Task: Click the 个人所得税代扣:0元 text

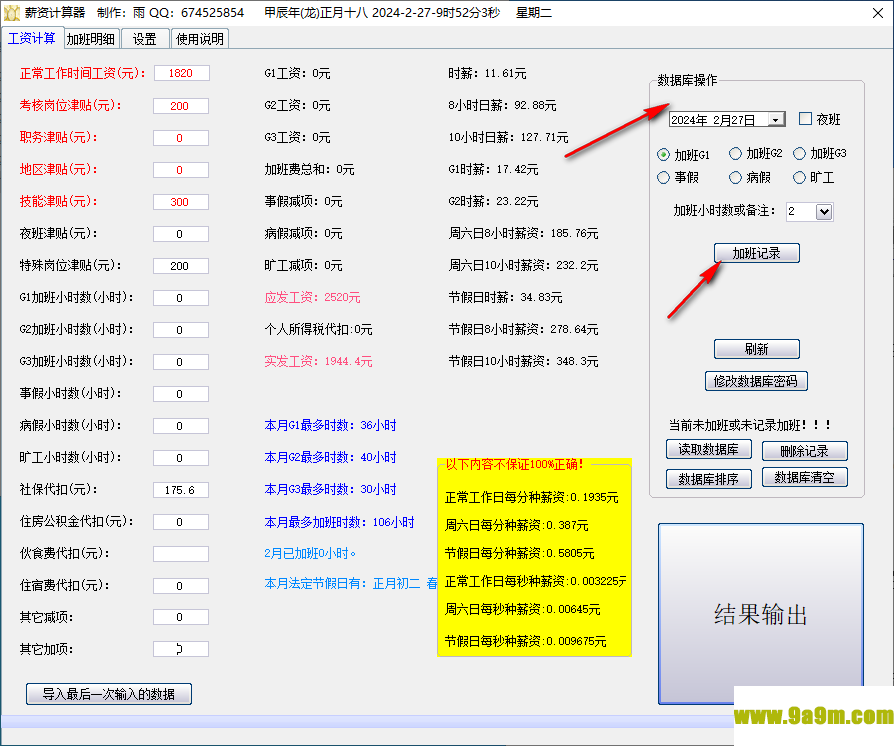Action: coord(318,329)
